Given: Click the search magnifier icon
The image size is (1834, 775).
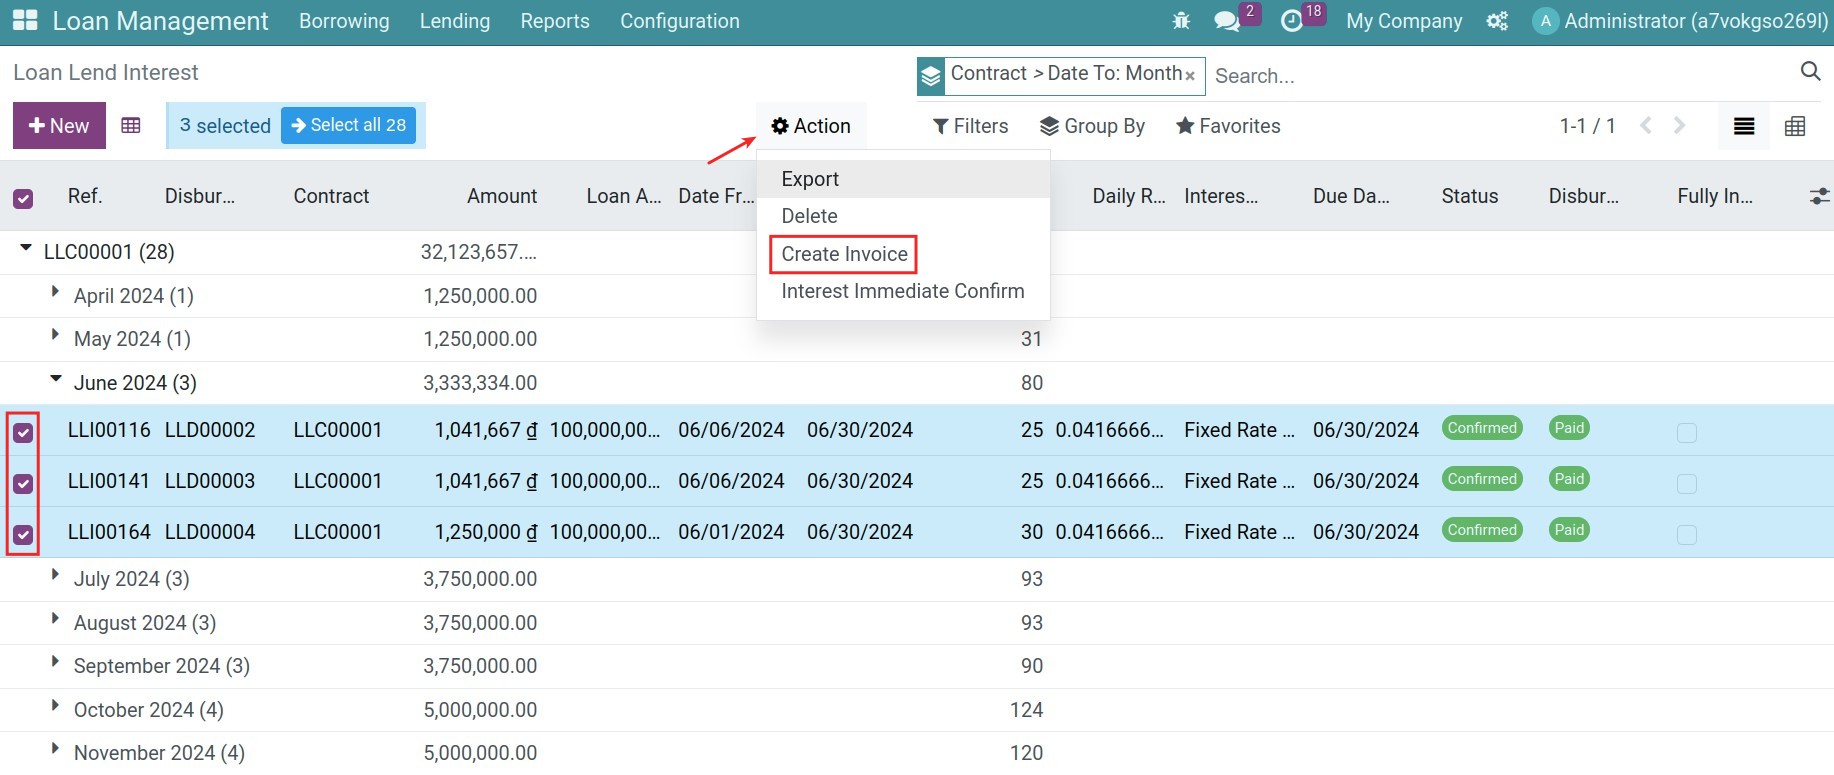Looking at the screenshot, I should [x=1810, y=71].
